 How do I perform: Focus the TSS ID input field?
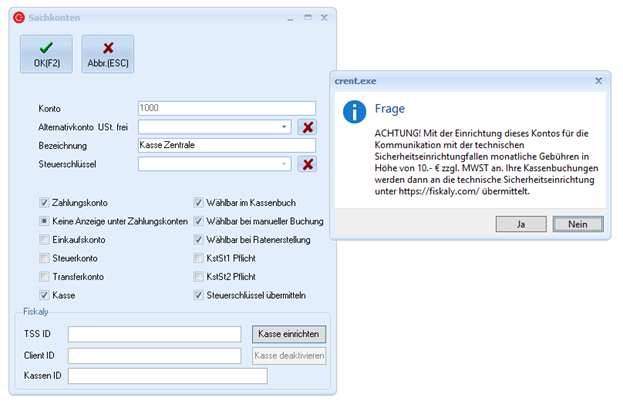154,334
